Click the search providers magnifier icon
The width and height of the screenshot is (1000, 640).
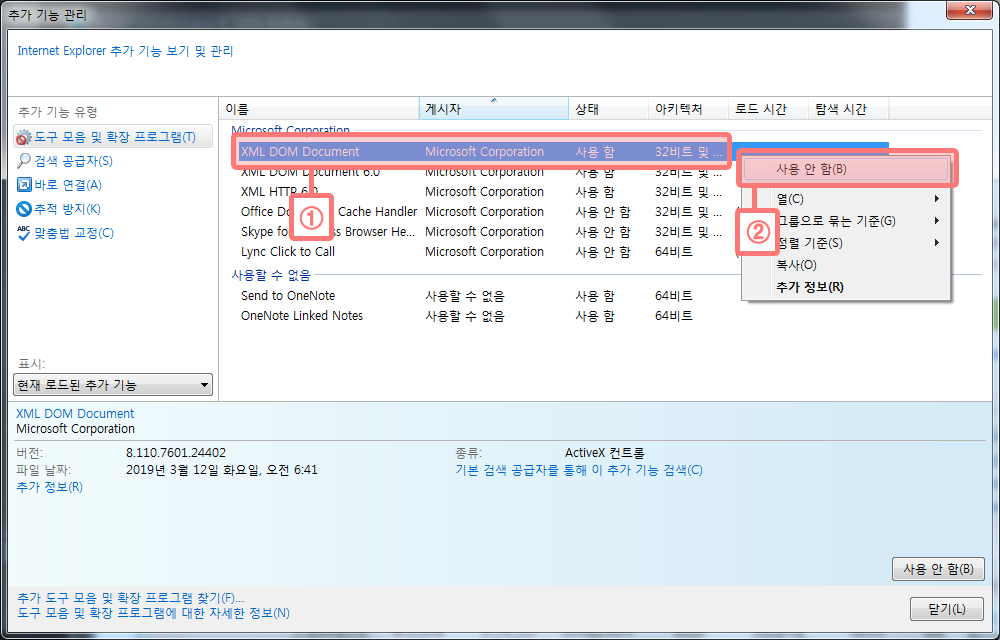pyautogui.click(x=24, y=161)
